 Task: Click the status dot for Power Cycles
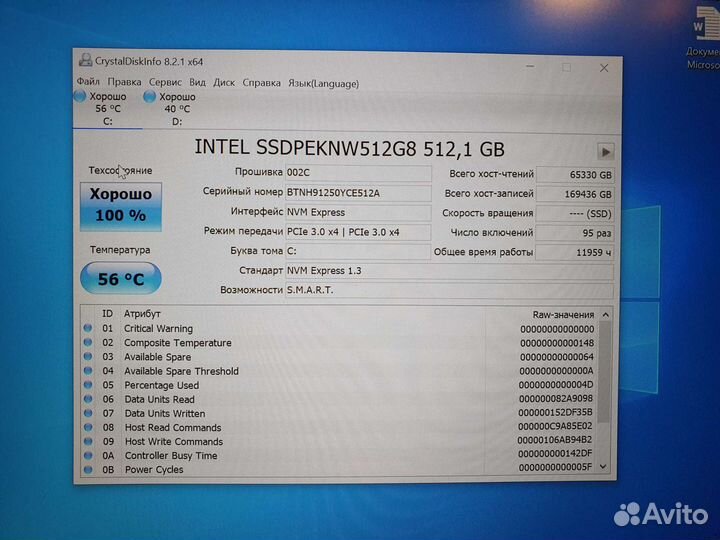(88, 469)
